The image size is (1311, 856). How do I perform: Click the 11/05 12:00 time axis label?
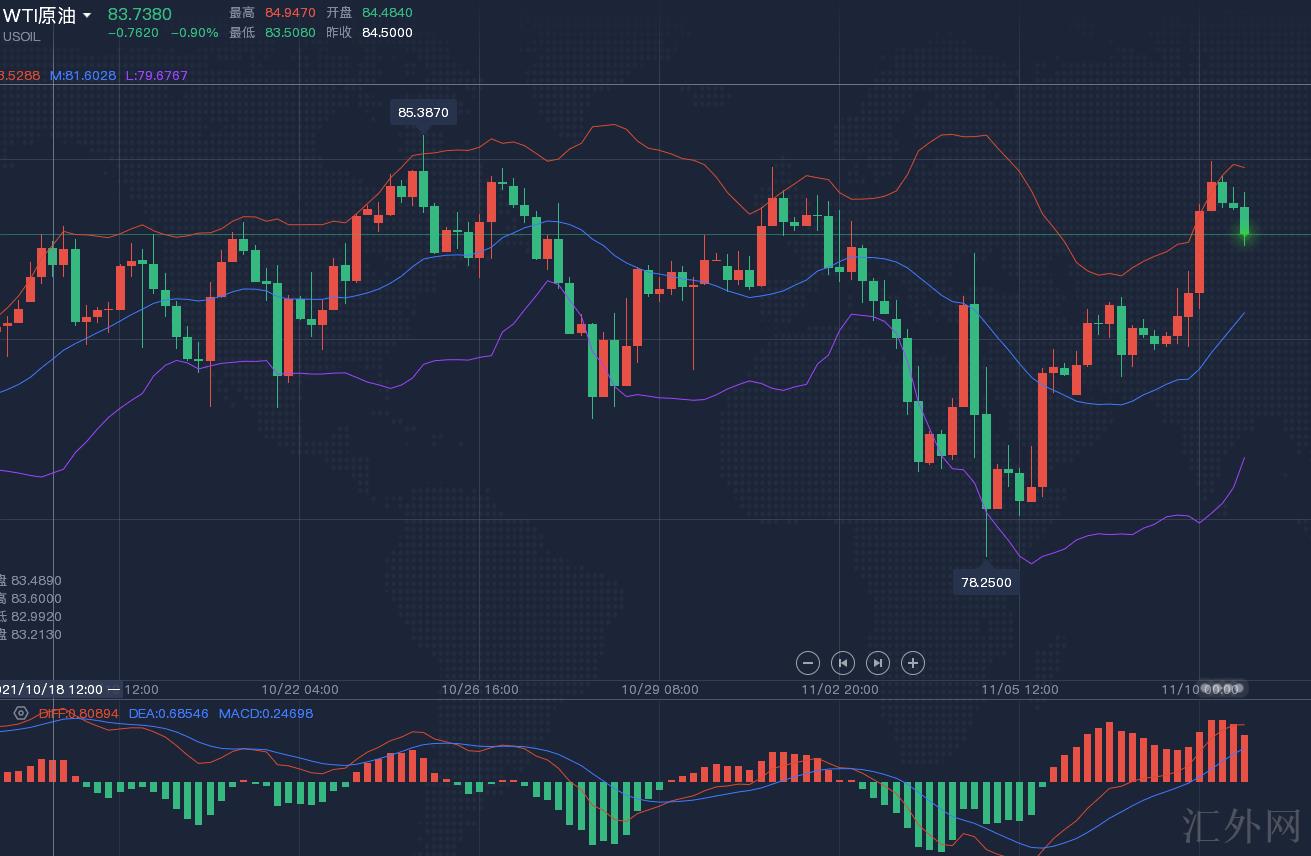tap(1019, 689)
